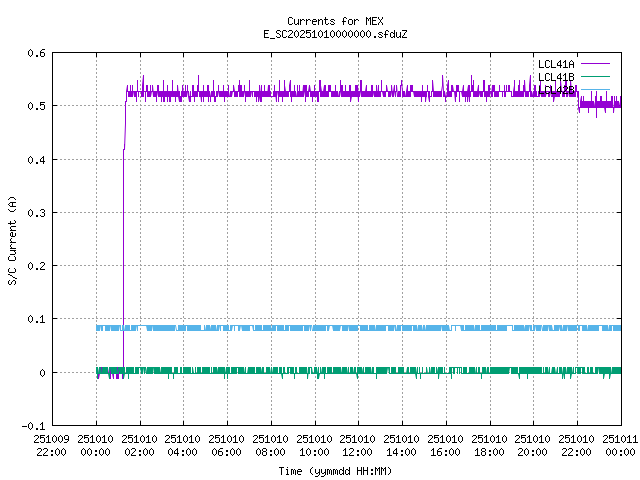Select the purple LCL41A legend line sample
The width and height of the screenshot is (640, 480).
(x=595, y=64)
